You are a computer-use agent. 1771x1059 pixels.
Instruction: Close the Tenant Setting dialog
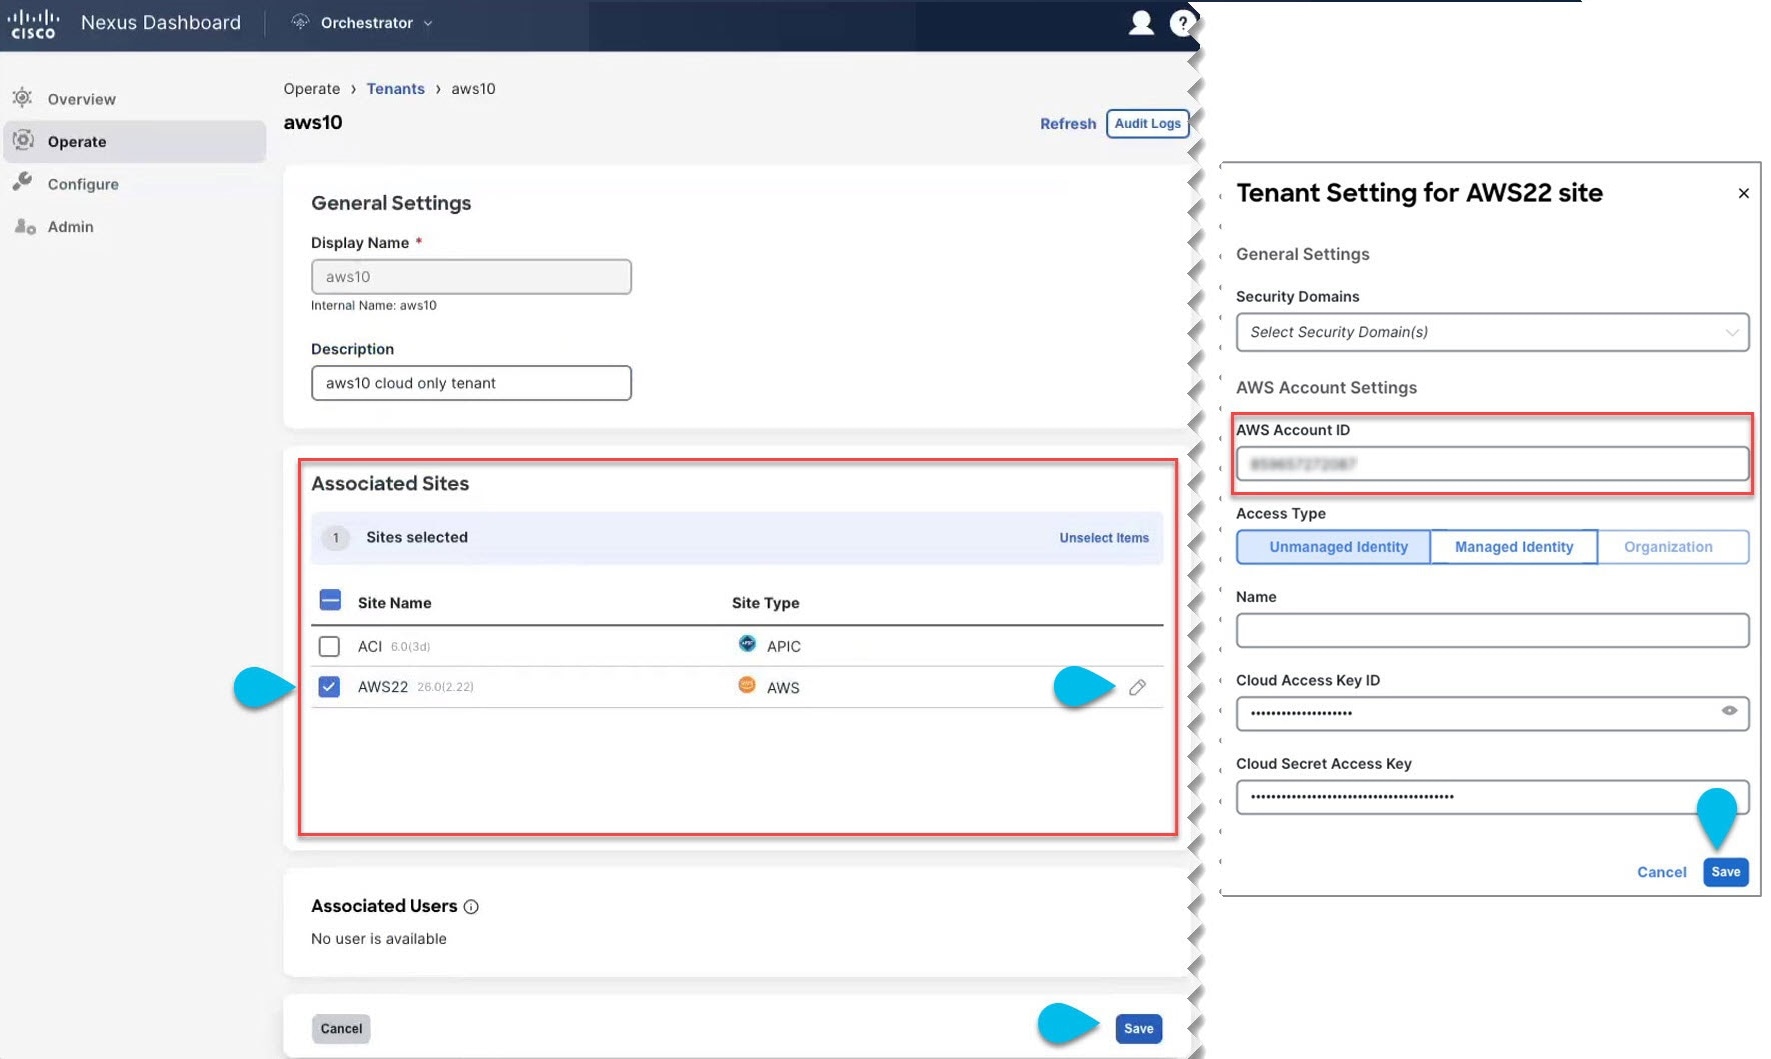[x=1743, y=193]
